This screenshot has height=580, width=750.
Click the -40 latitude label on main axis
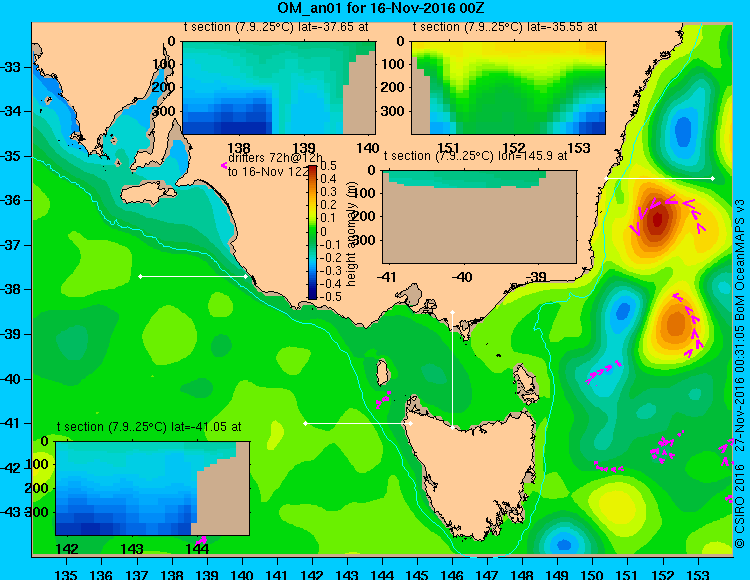point(11,379)
